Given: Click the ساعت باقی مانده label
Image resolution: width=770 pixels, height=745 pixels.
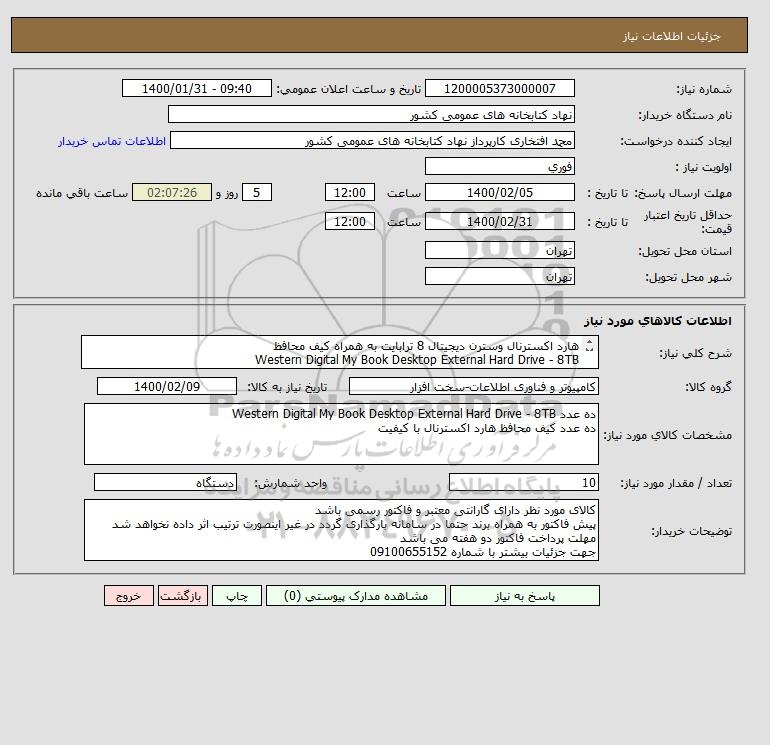Looking at the screenshot, I should 82,193.
